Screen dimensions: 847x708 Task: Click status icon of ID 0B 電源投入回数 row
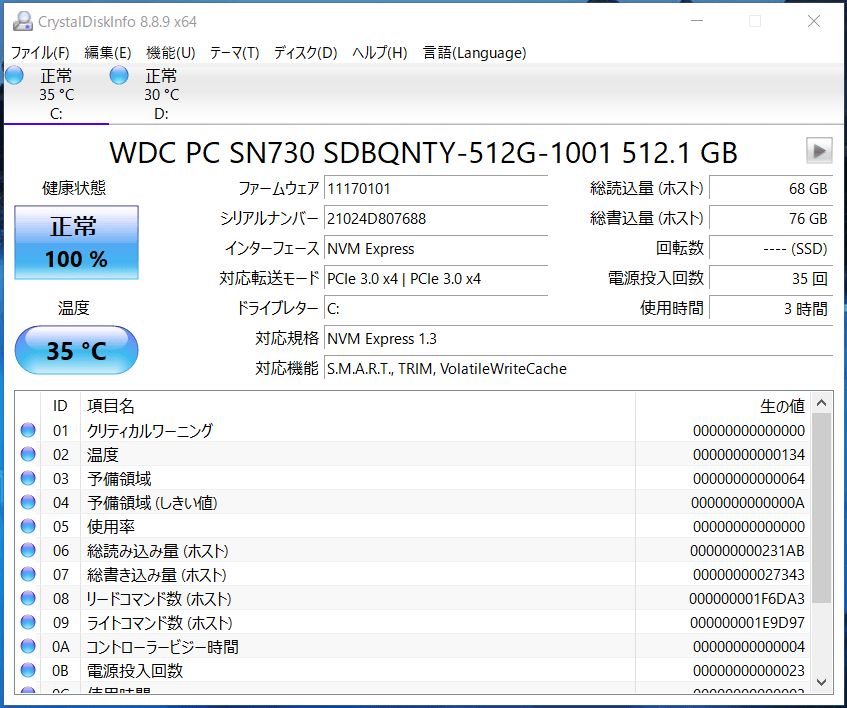(x=28, y=670)
